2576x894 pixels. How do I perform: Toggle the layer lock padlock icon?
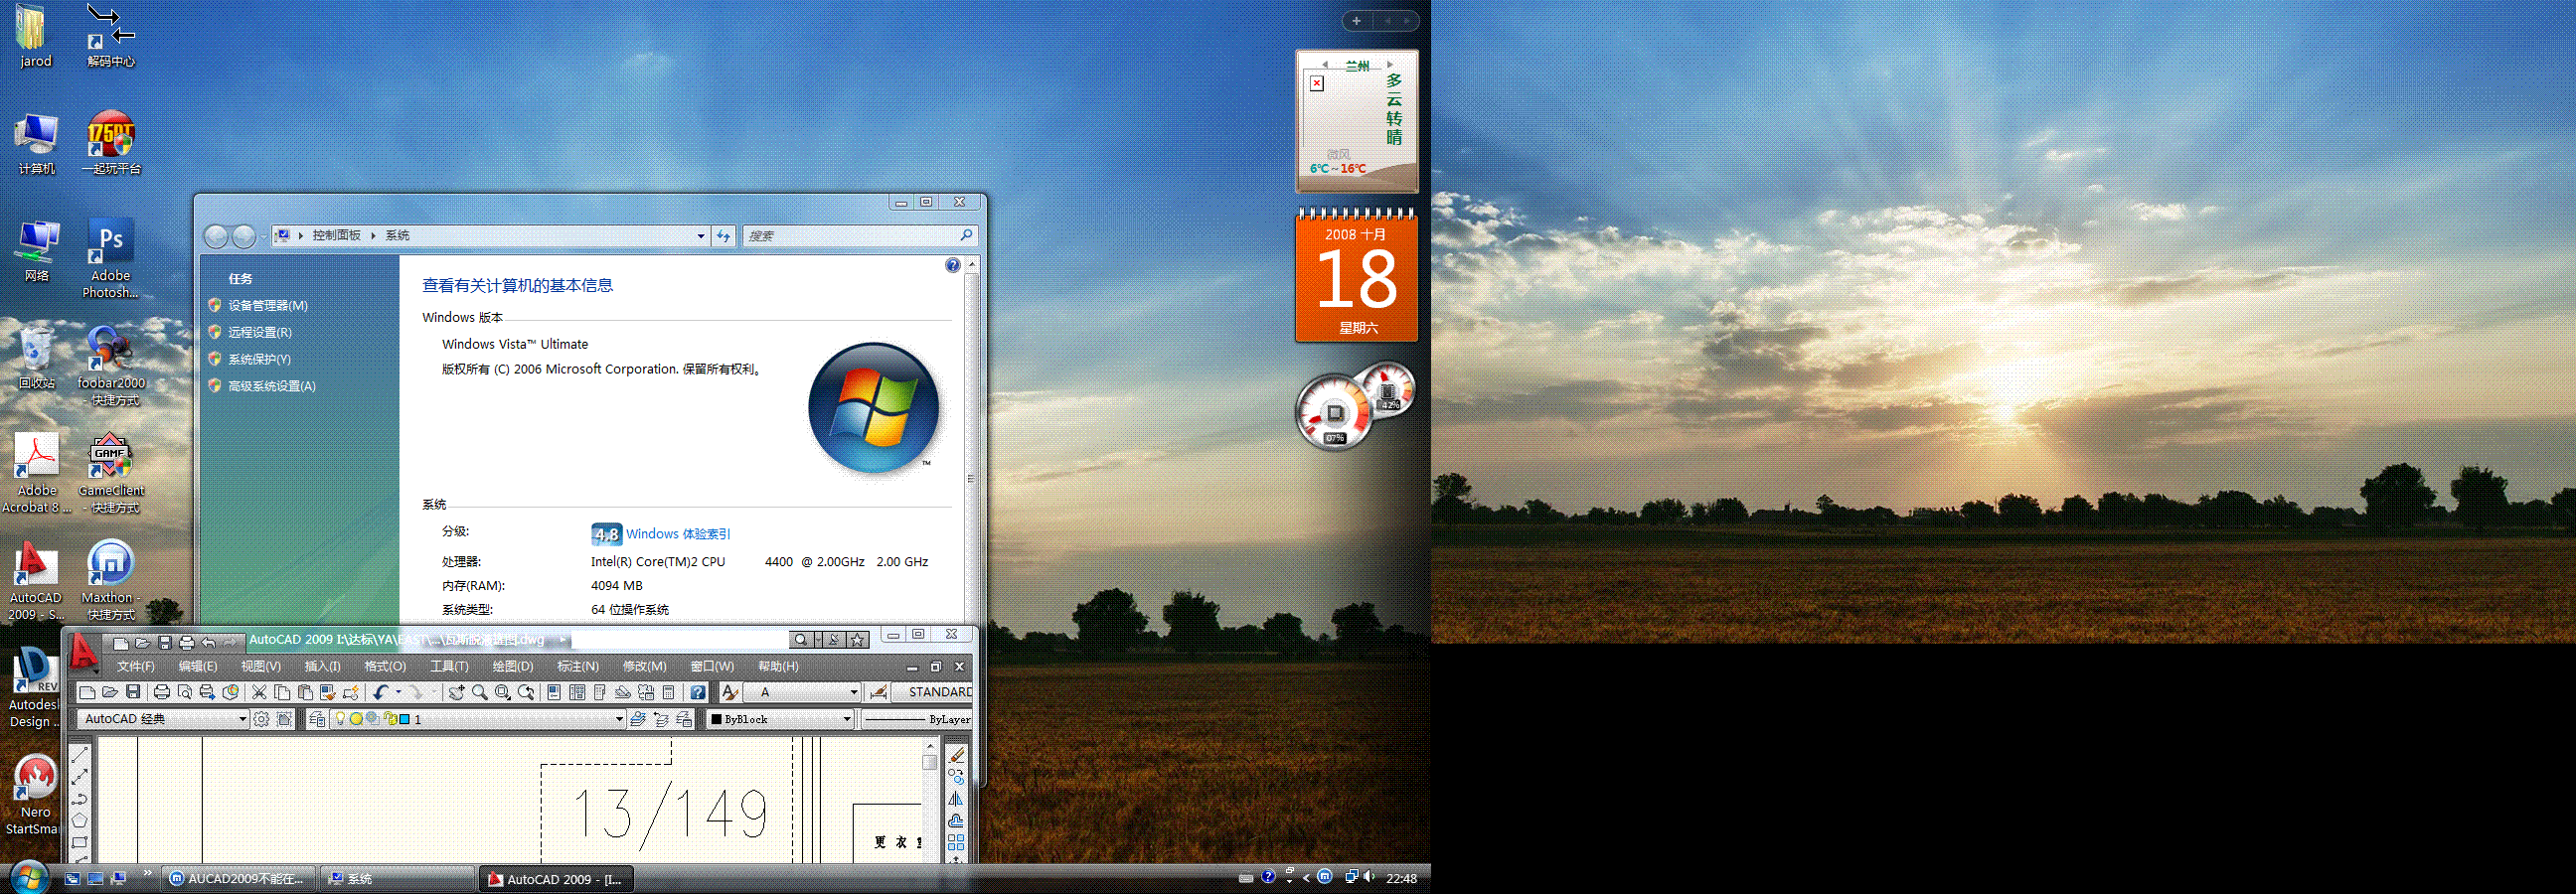(390, 719)
